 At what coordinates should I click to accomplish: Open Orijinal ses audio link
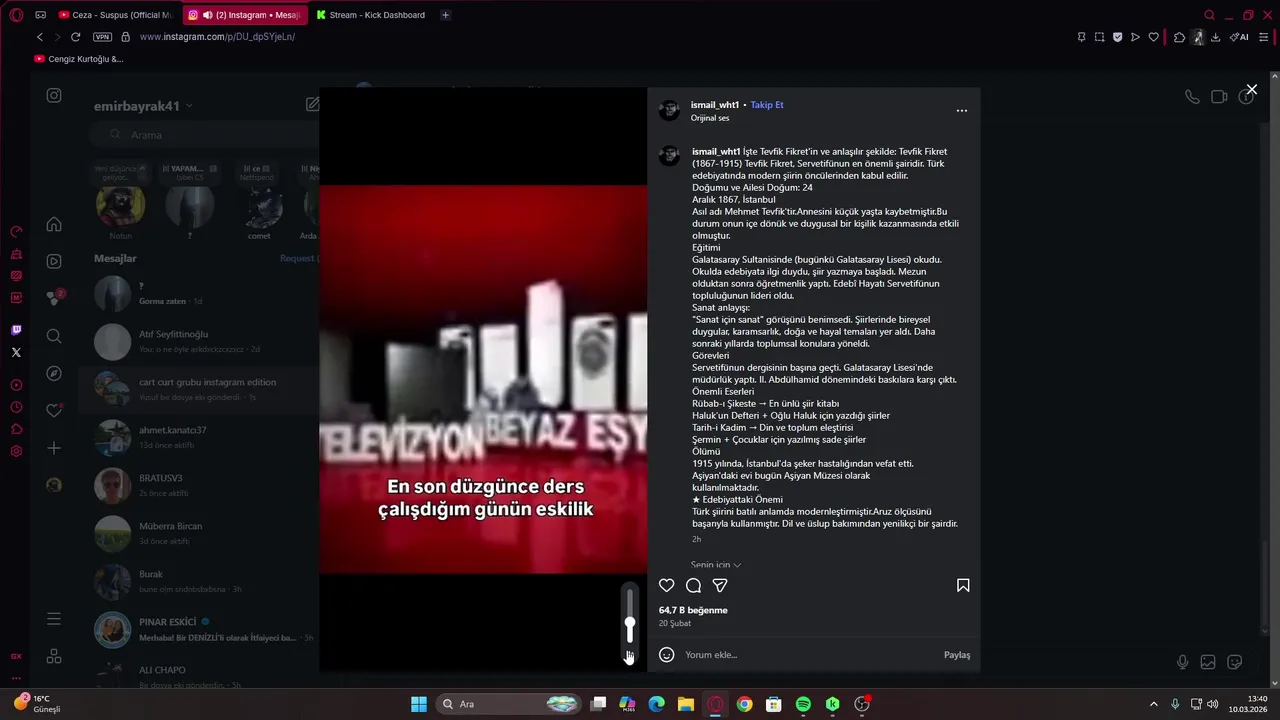(x=710, y=118)
